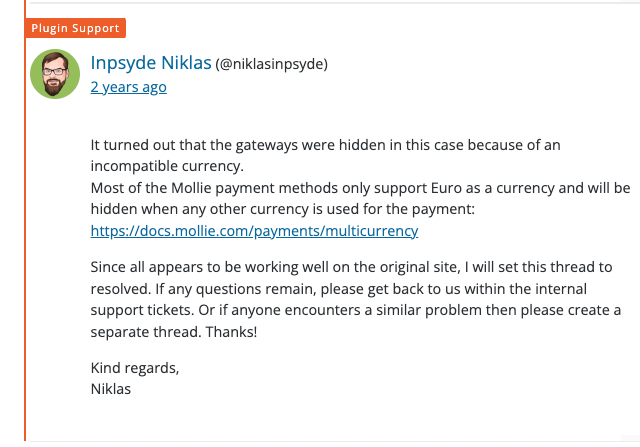Click the 'Kind regards,' closing text
640x447 pixels.
coord(135,368)
